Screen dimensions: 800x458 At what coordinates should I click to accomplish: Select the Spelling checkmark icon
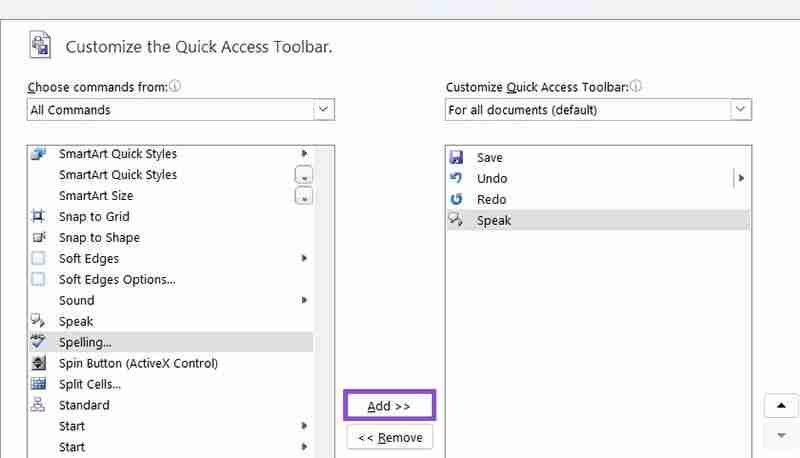click(39, 342)
